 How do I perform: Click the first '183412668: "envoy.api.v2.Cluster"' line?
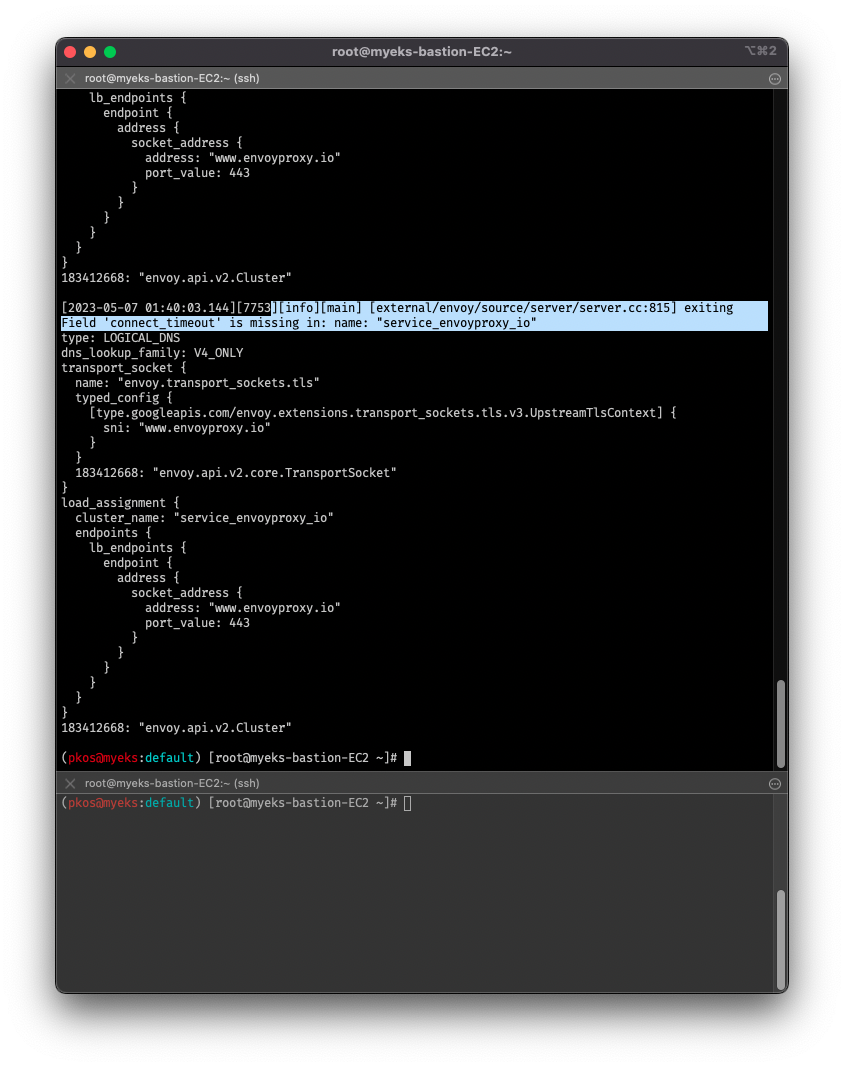click(x=176, y=278)
